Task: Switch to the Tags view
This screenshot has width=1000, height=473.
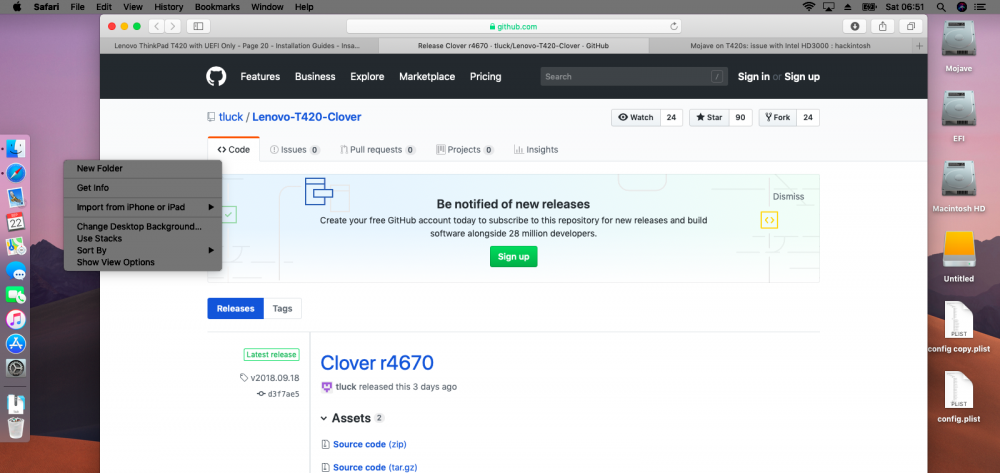Action: point(283,309)
